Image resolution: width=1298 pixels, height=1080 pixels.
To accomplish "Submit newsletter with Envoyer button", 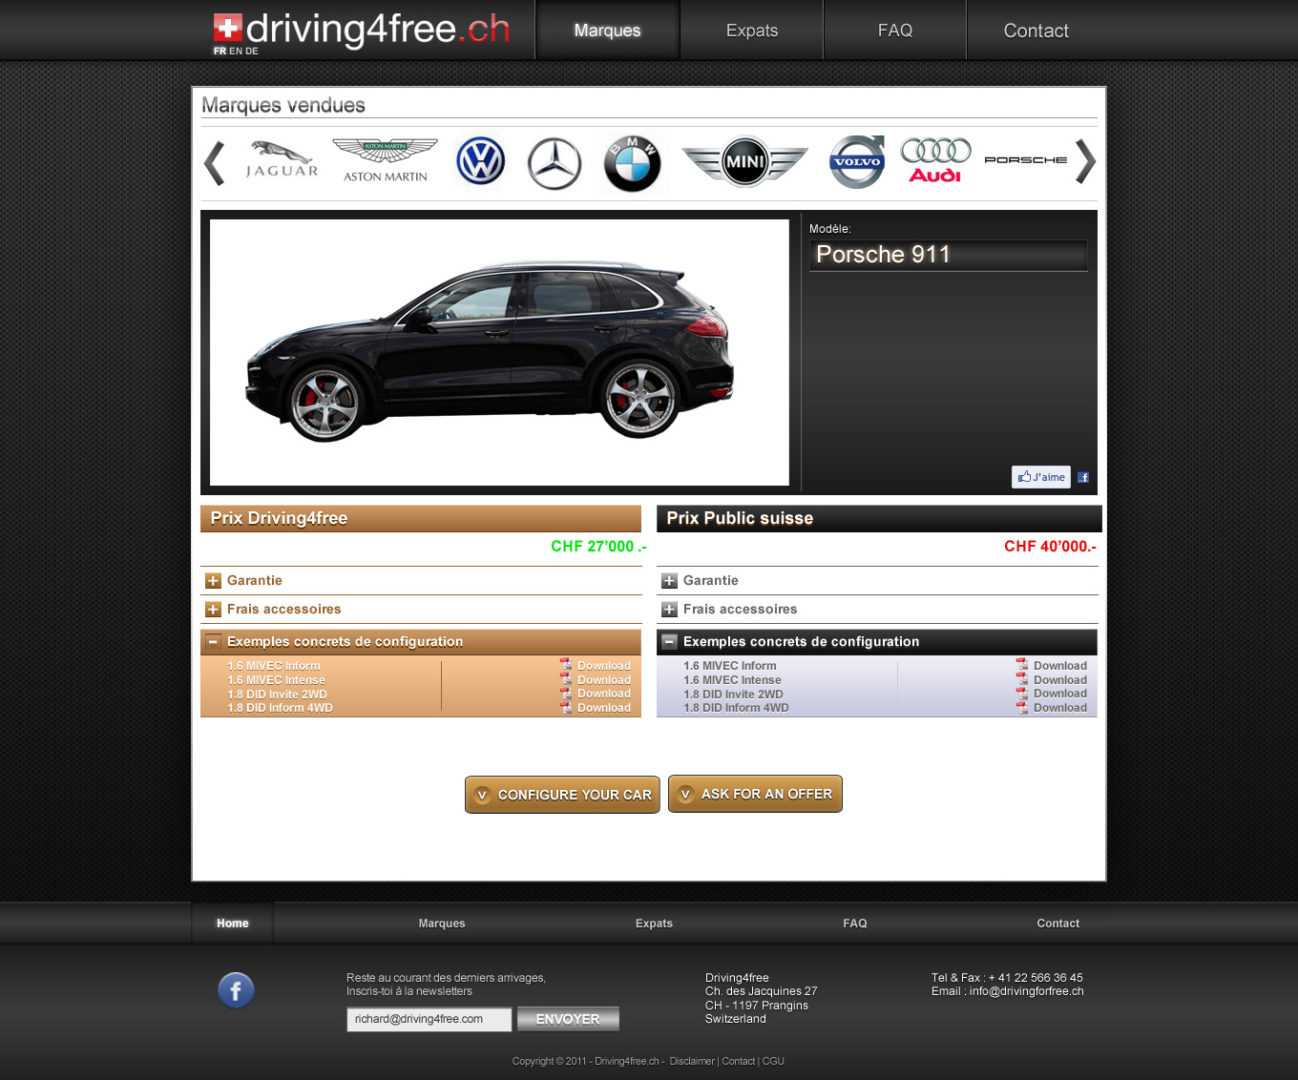I will (568, 1019).
